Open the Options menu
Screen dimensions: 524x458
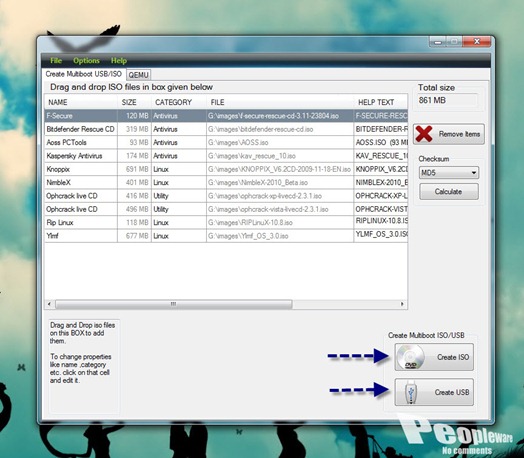point(86,60)
